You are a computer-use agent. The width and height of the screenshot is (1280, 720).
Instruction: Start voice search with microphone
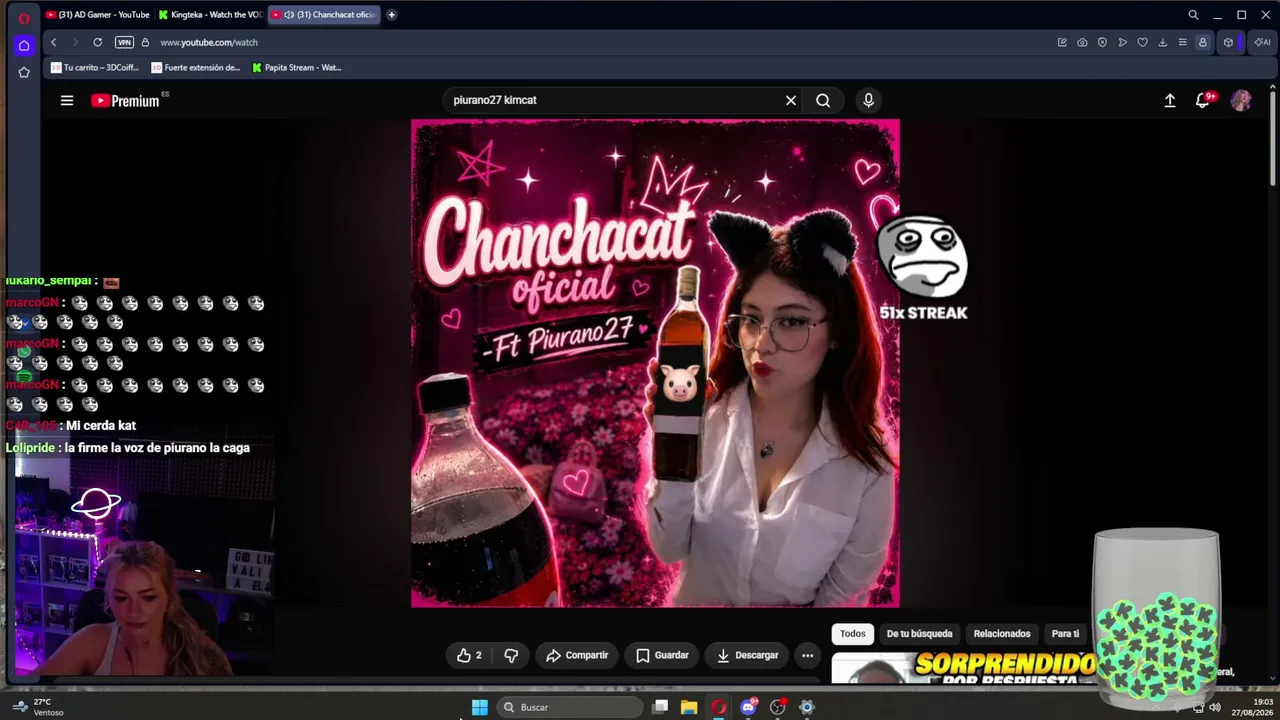tap(868, 100)
